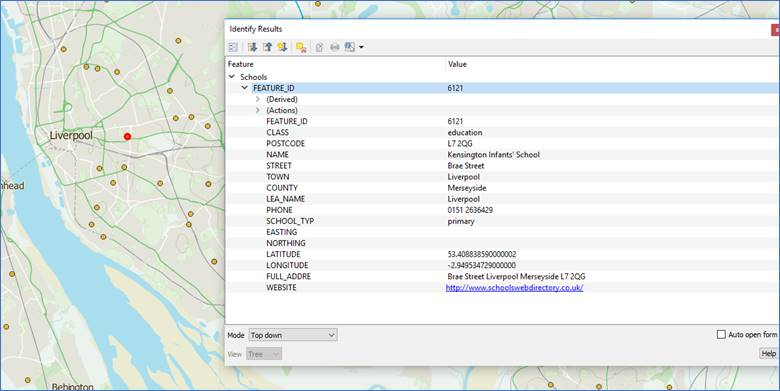Select the NORTHING attribute row
This screenshot has width=780, height=391.
pyautogui.click(x=502, y=243)
